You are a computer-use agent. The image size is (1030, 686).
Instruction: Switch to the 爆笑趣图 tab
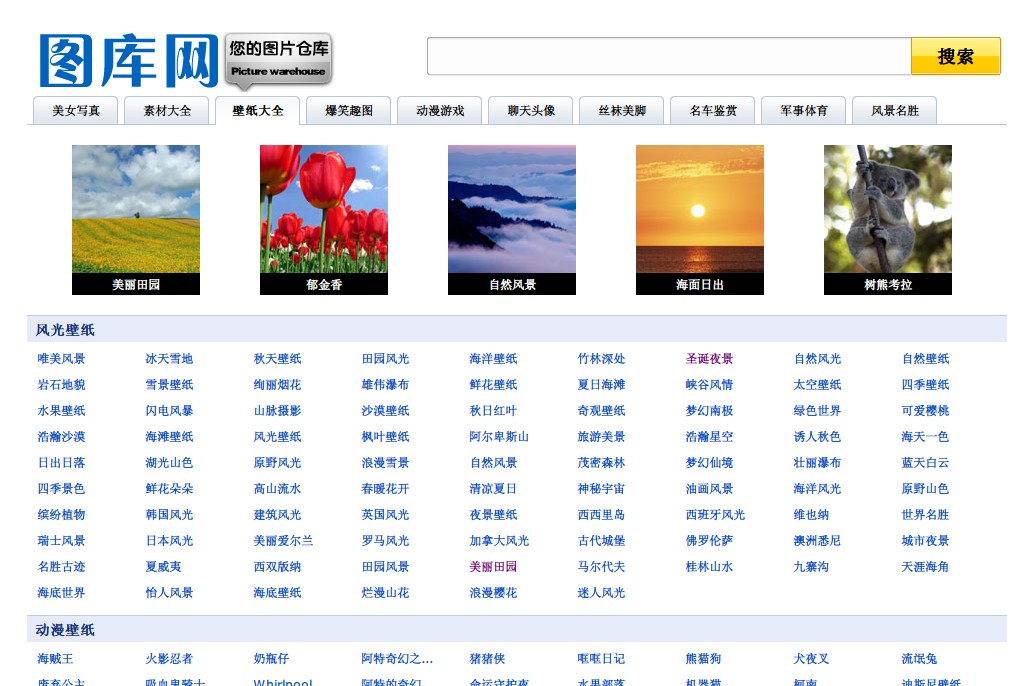(349, 110)
